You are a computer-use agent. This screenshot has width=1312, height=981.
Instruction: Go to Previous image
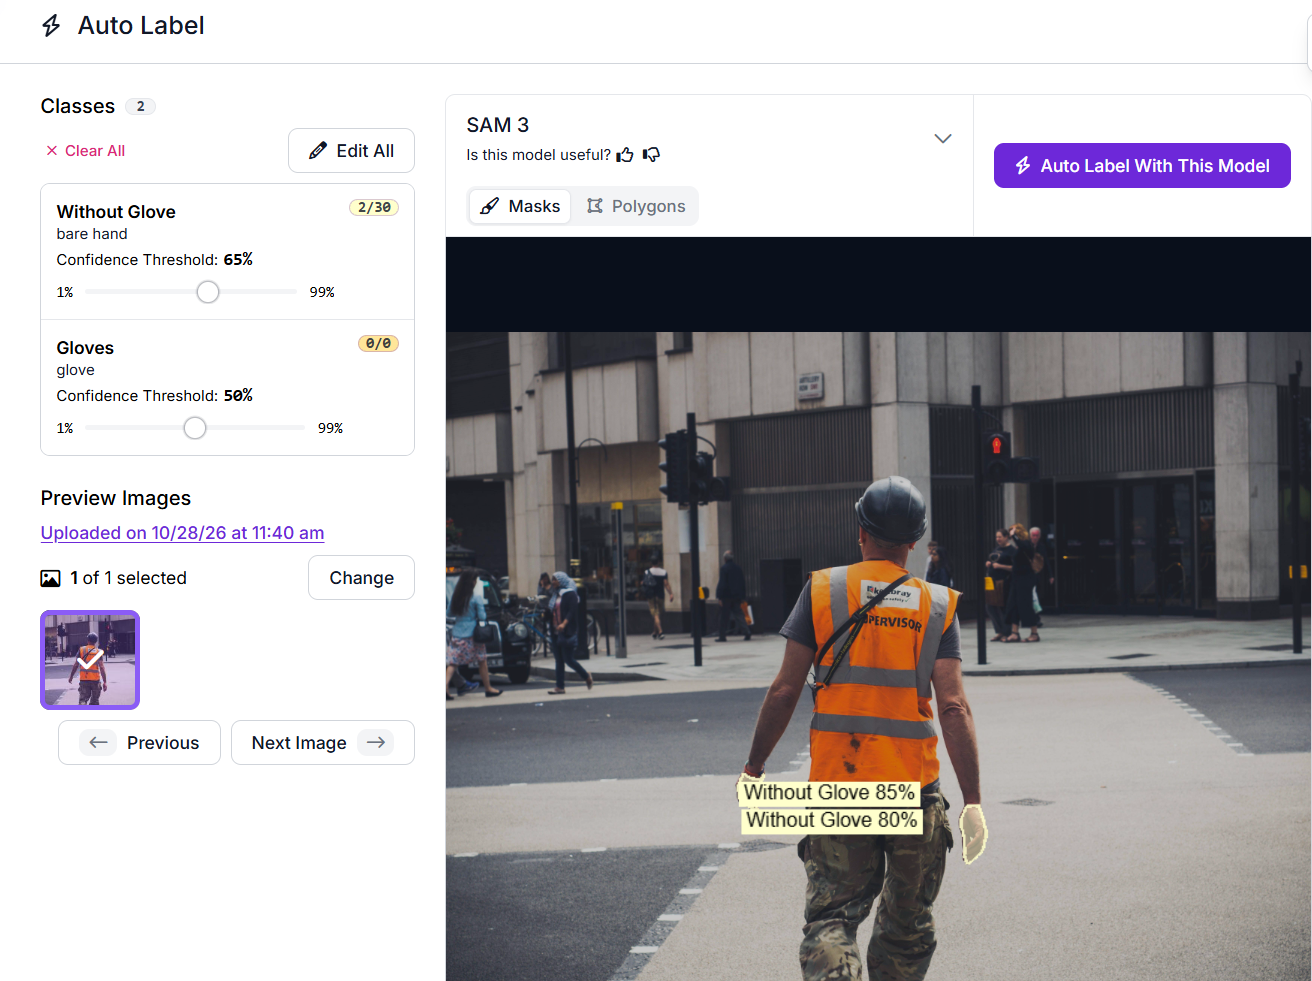pos(139,743)
